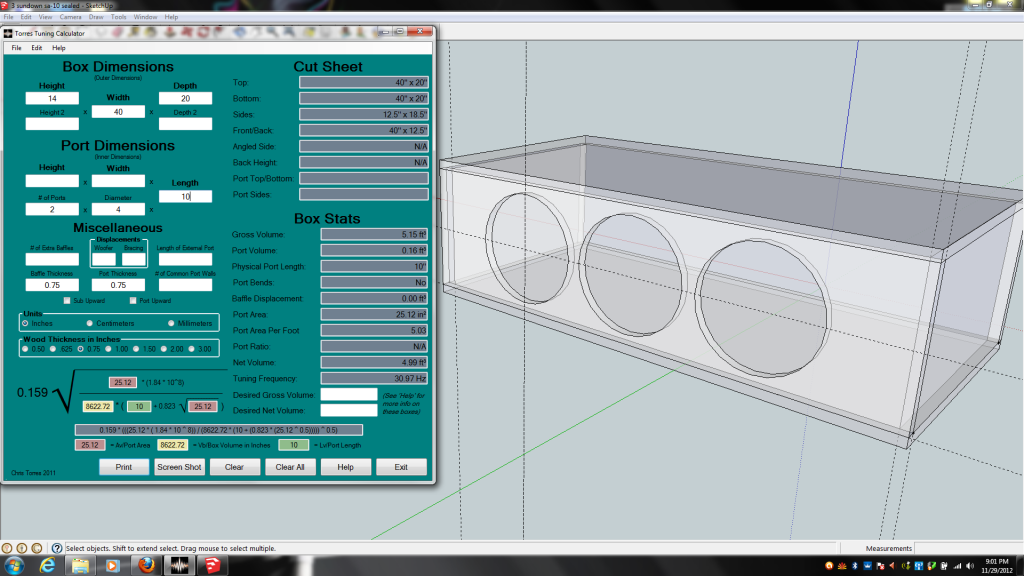
Task: Enable the Sub Upward checkbox
Action: pyautogui.click(x=67, y=301)
